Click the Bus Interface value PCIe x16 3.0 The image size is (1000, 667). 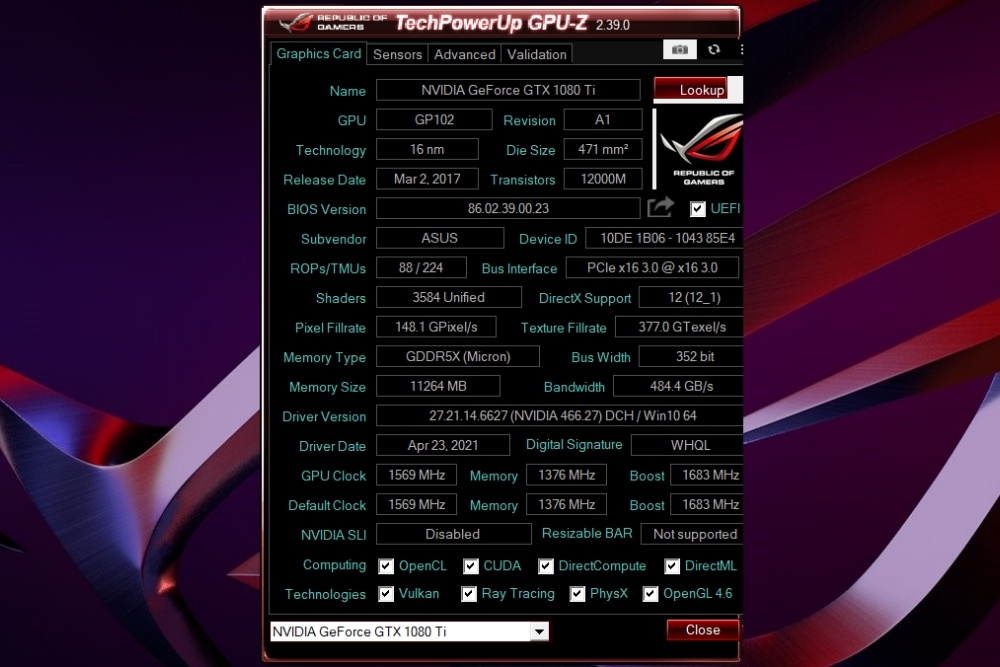coord(652,267)
